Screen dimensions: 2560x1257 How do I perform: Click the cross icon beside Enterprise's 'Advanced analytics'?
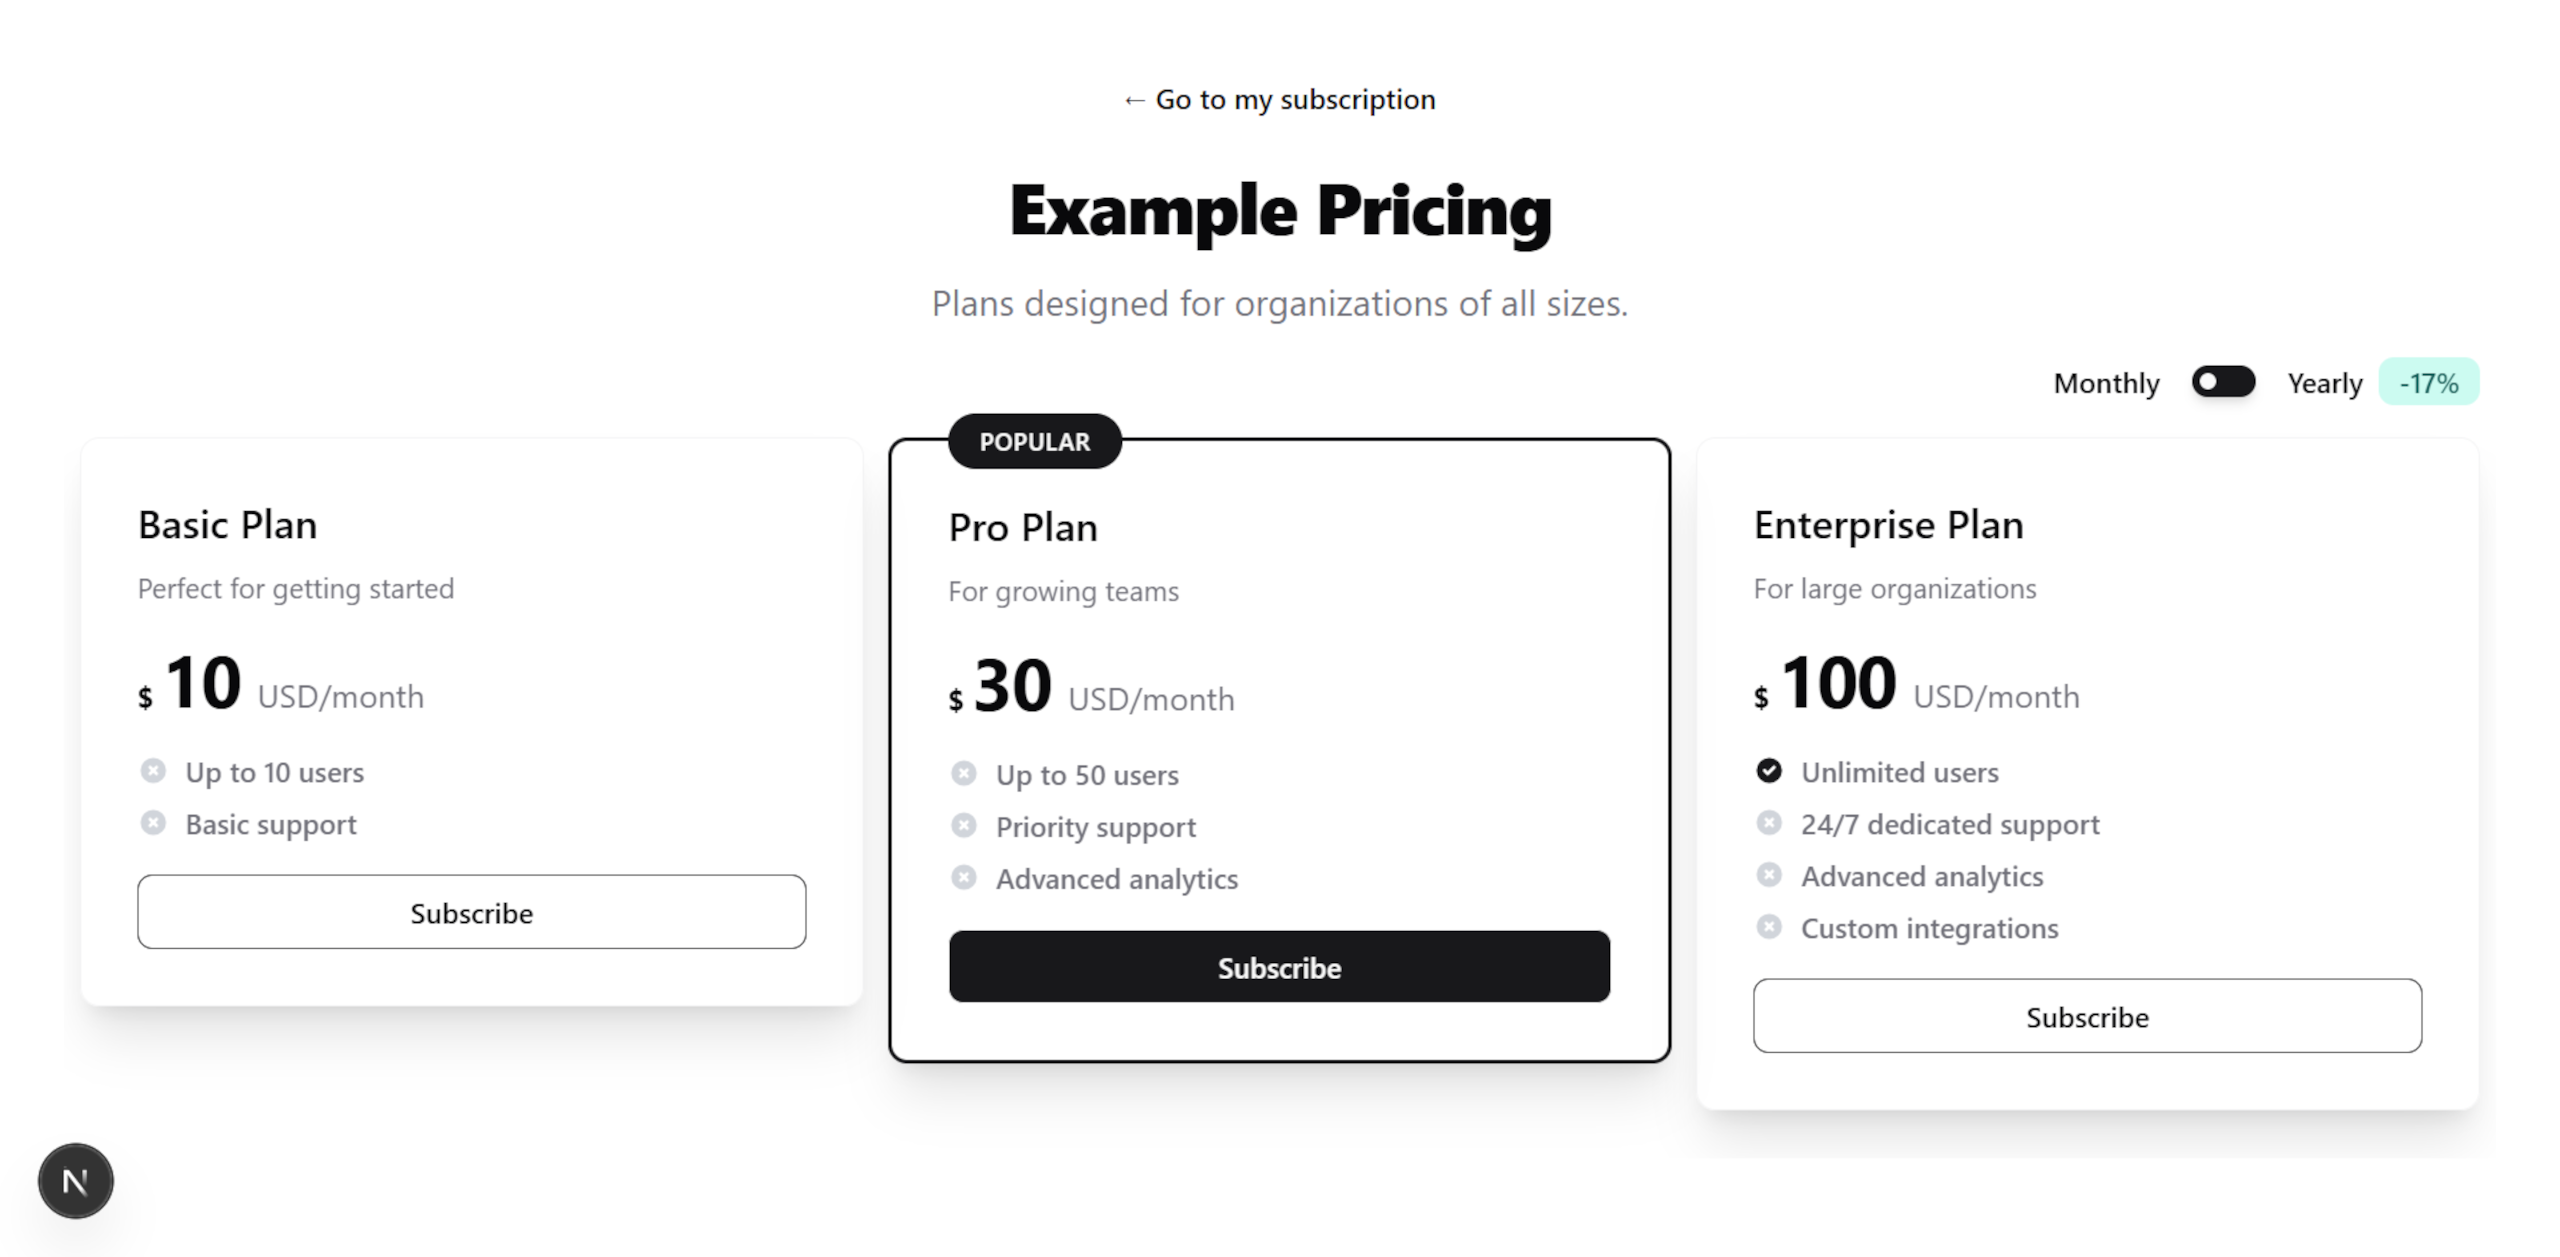tap(1769, 874)
